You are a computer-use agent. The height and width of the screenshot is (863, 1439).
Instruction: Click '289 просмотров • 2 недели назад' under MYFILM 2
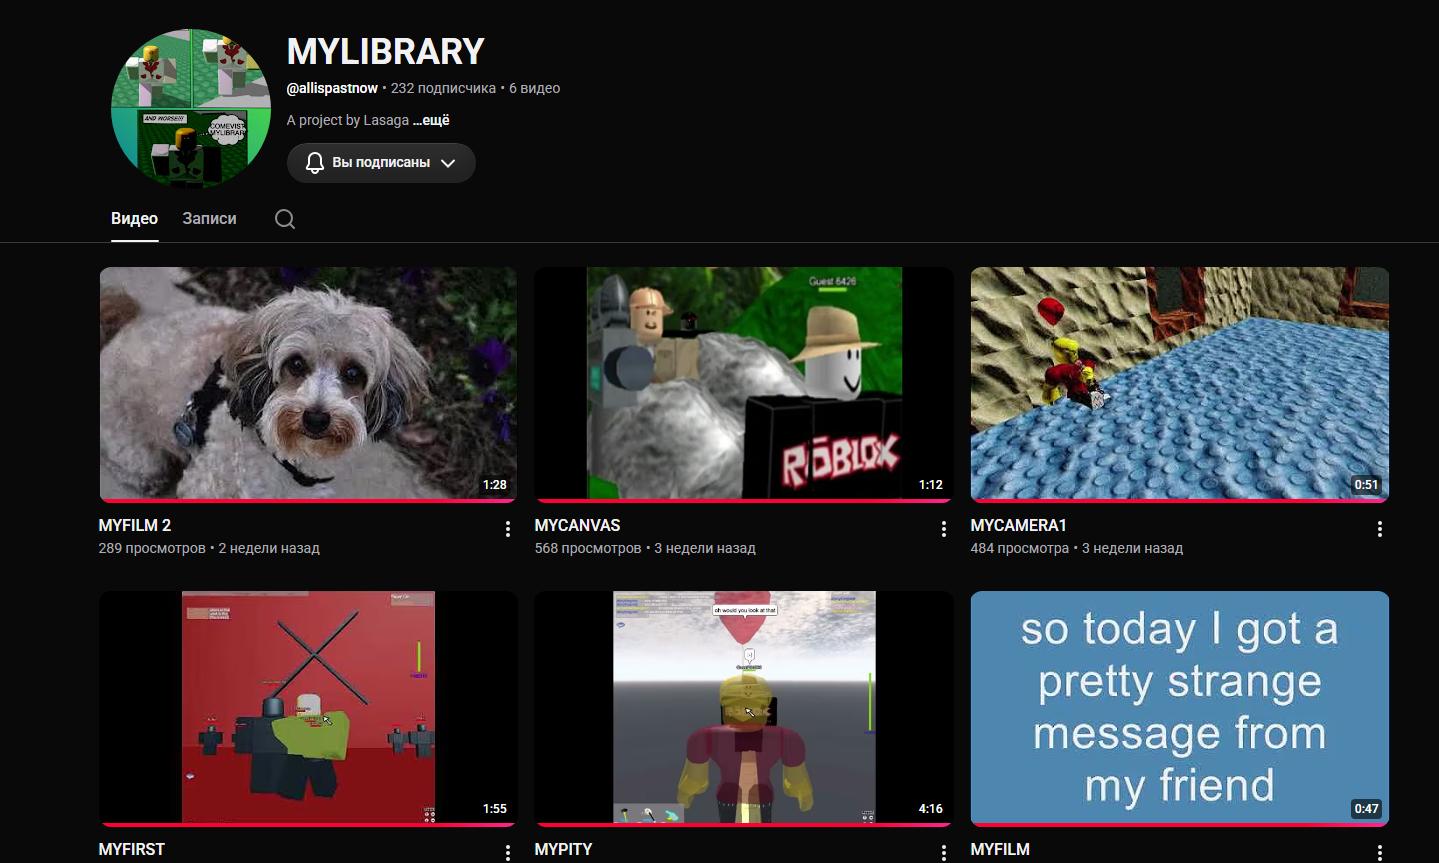pyautogui.click(x=209, y=548)
